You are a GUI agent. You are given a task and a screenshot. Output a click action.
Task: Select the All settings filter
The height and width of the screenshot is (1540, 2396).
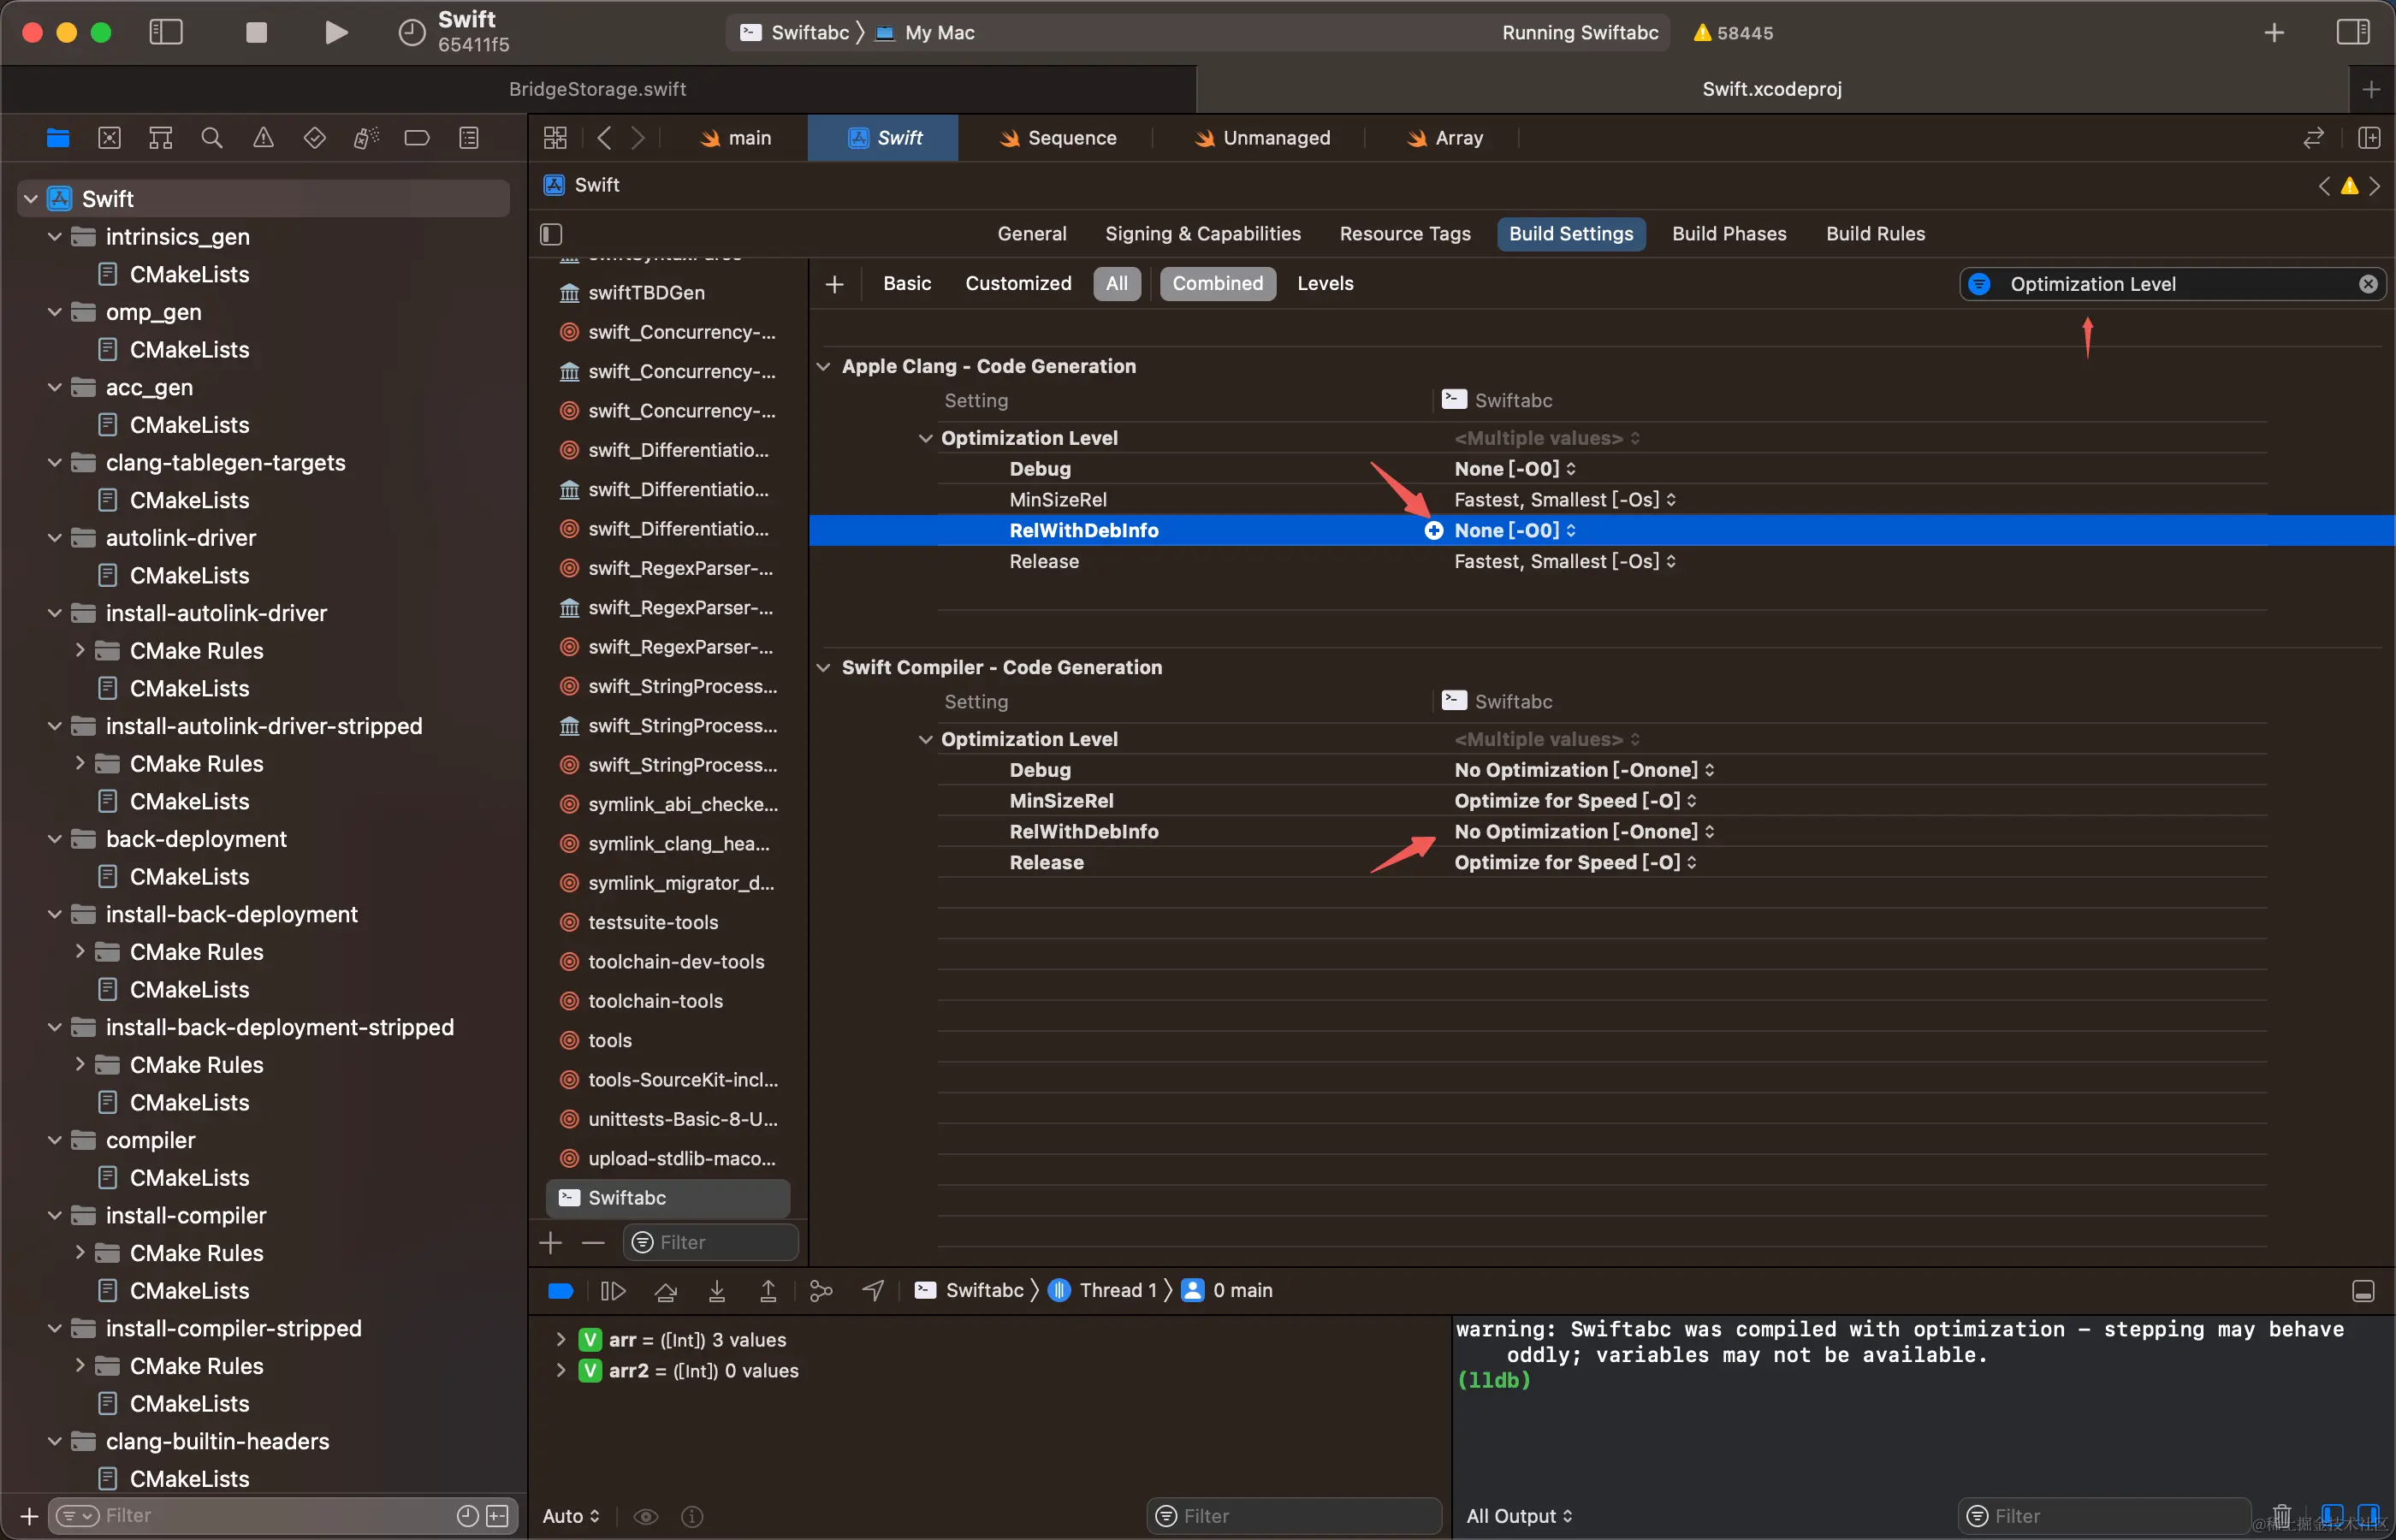pyautogui.click(x=1116, y=284)
